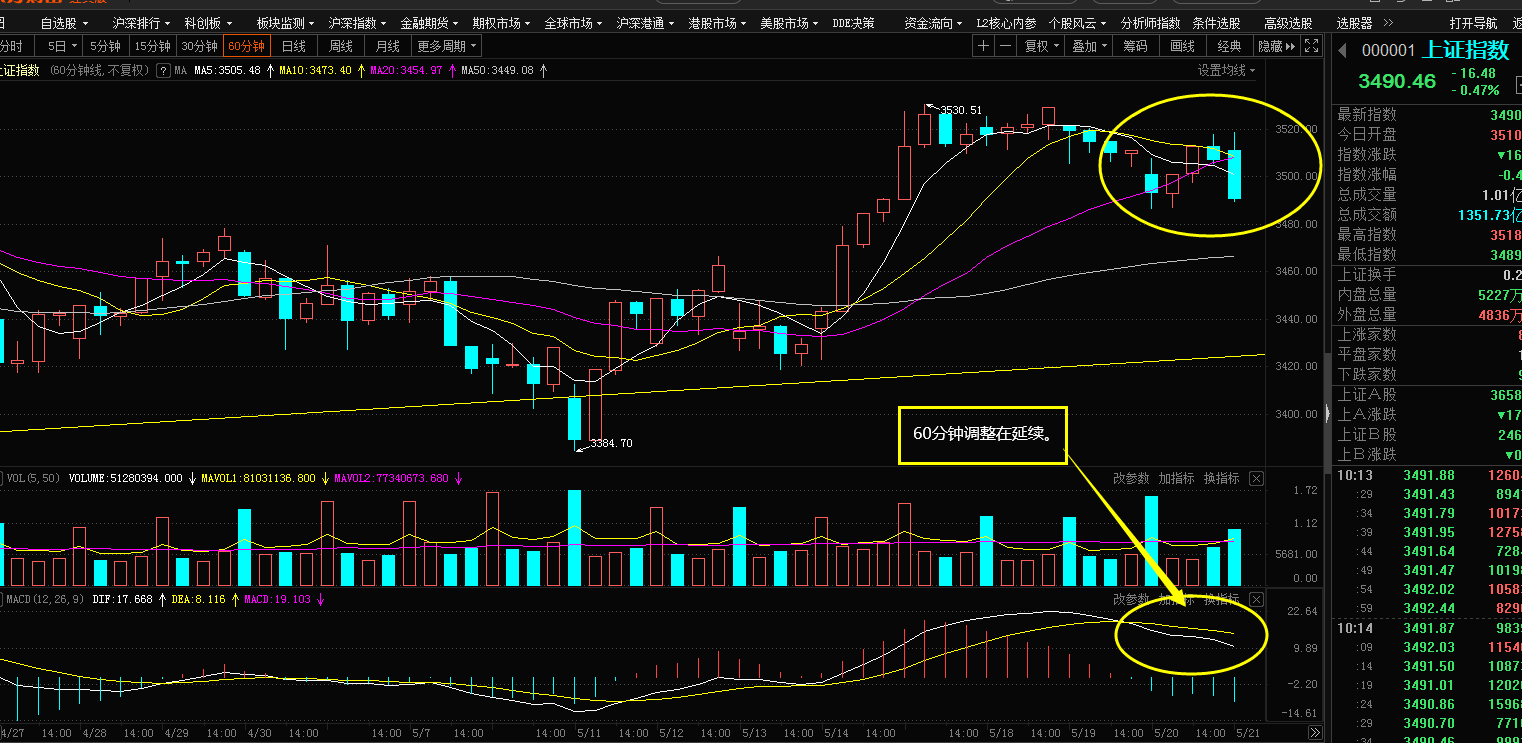Hide side panel using 隐藏 button
Image resolution: width=1522 pixels, height=743 pixels.
1277,46
